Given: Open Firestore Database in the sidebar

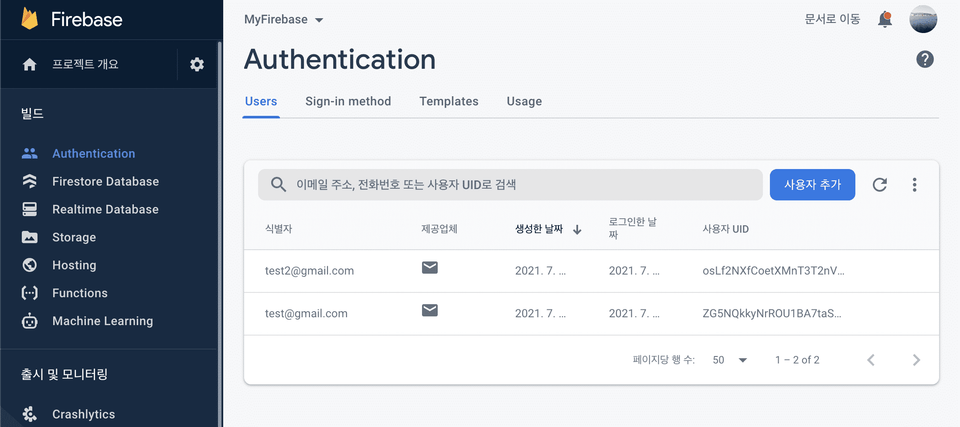Looking at the screenshot, I should [105, 181].
